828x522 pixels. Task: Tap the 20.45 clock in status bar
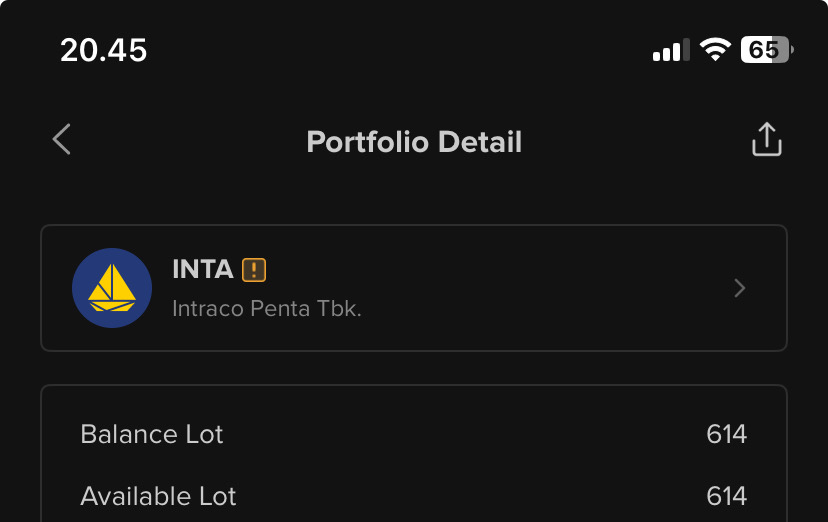click(x=104, y=50)
